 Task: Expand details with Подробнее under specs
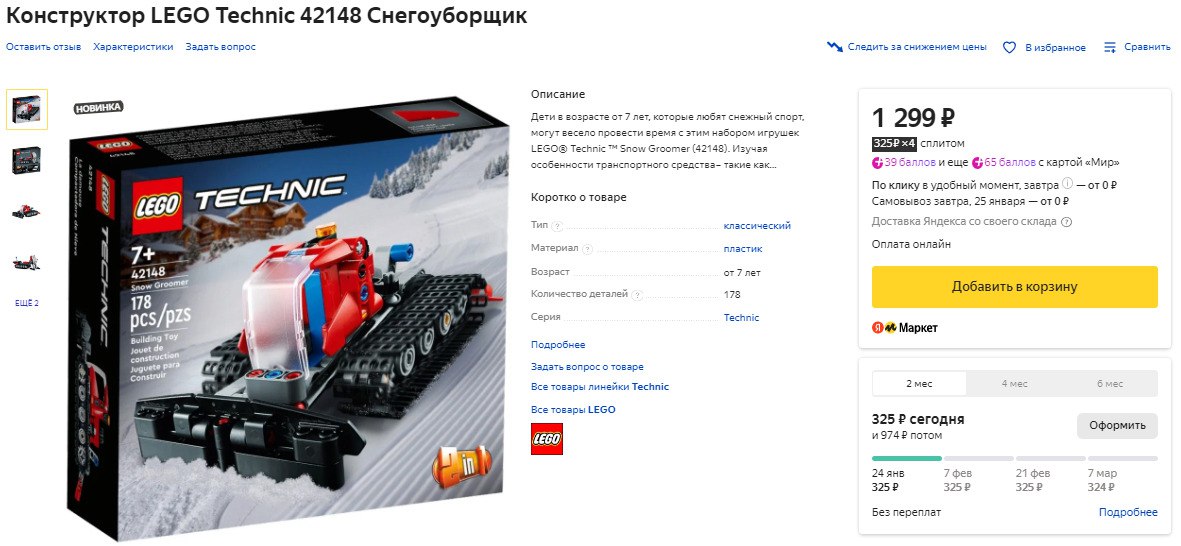[558, 345]
